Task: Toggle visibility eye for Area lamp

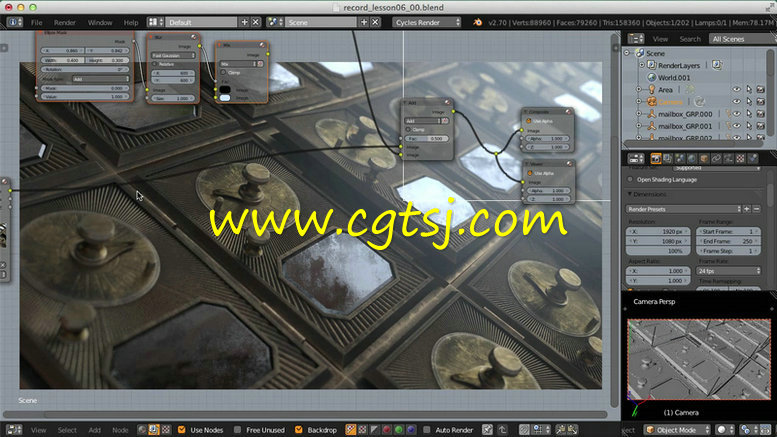Action: [x=736, y=90]
